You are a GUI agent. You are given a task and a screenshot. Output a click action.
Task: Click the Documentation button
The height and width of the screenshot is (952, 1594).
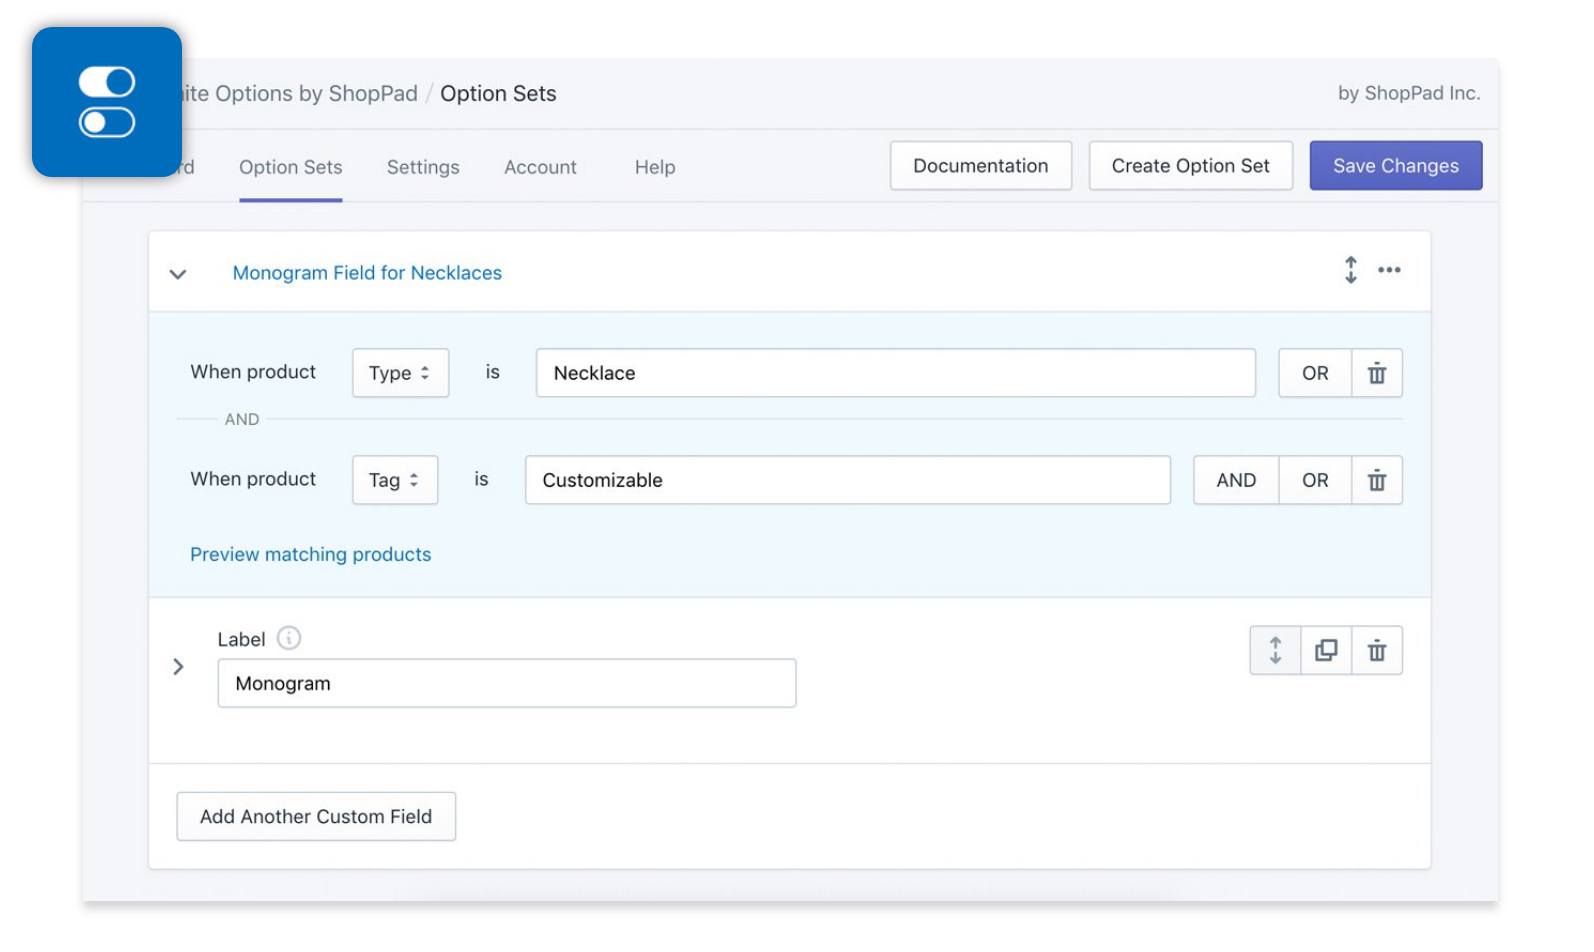pos(981,166)
